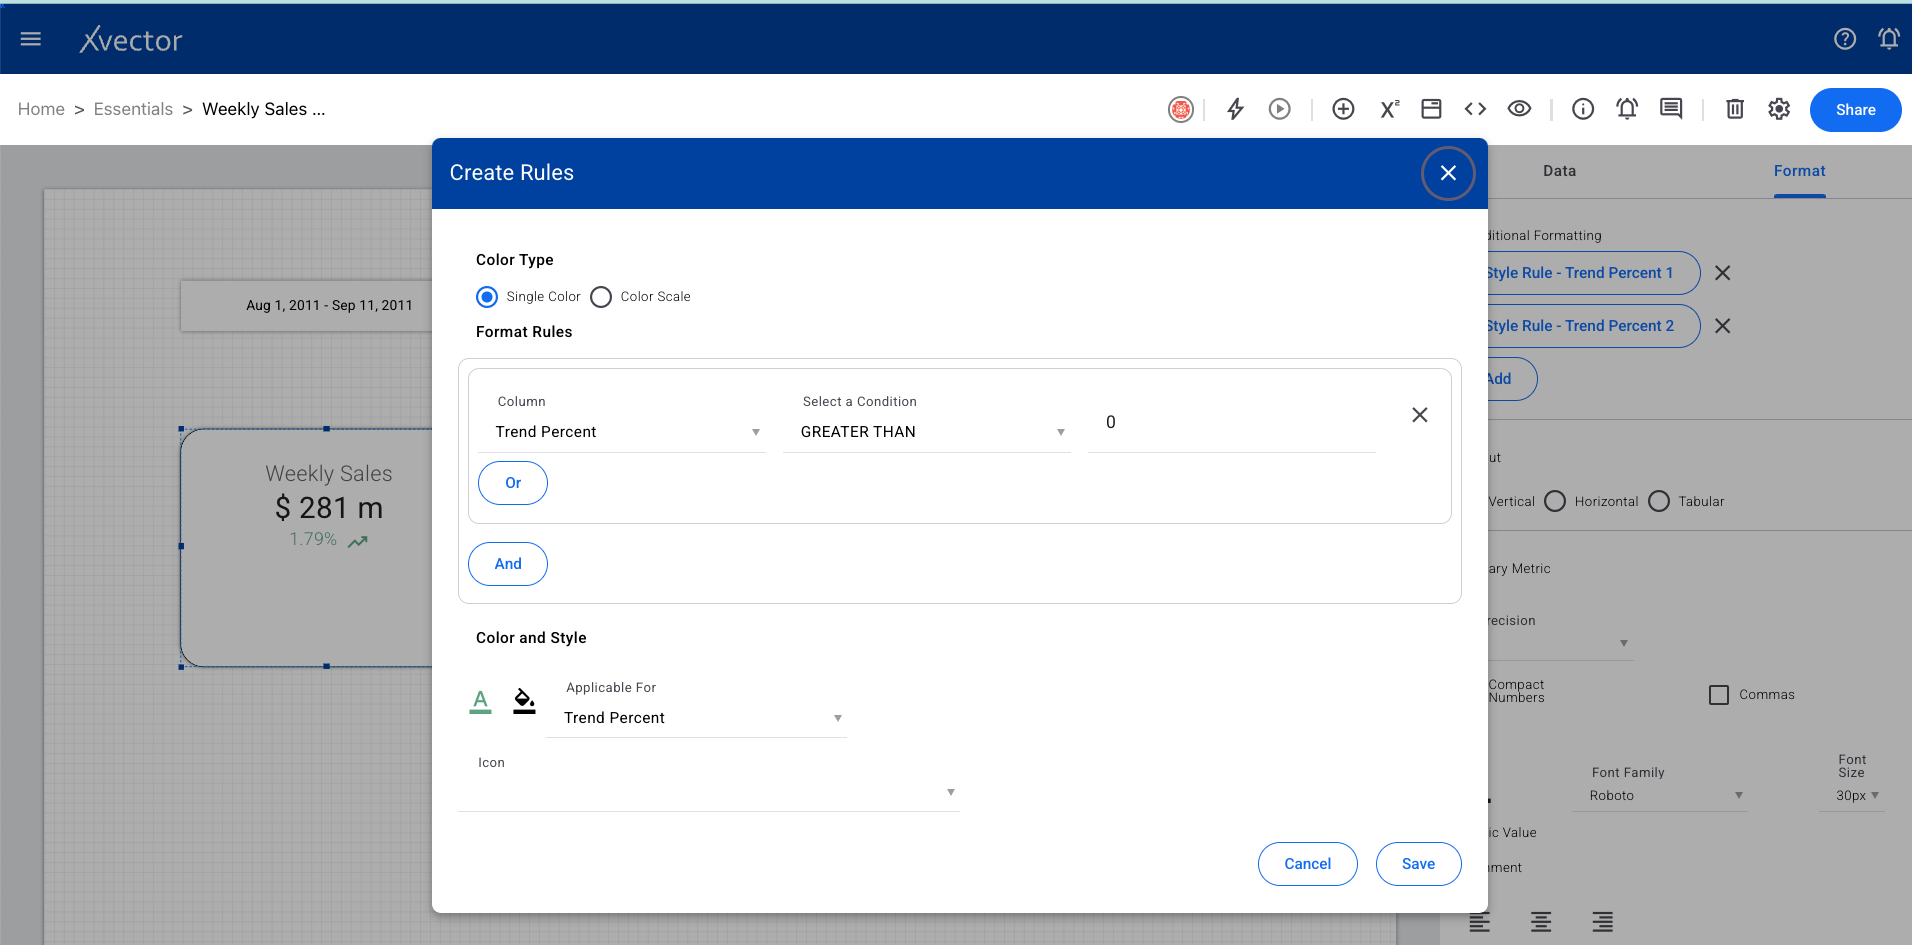
Task: Click the Weekly Sales breadcrumb
Action: point(264,109)
